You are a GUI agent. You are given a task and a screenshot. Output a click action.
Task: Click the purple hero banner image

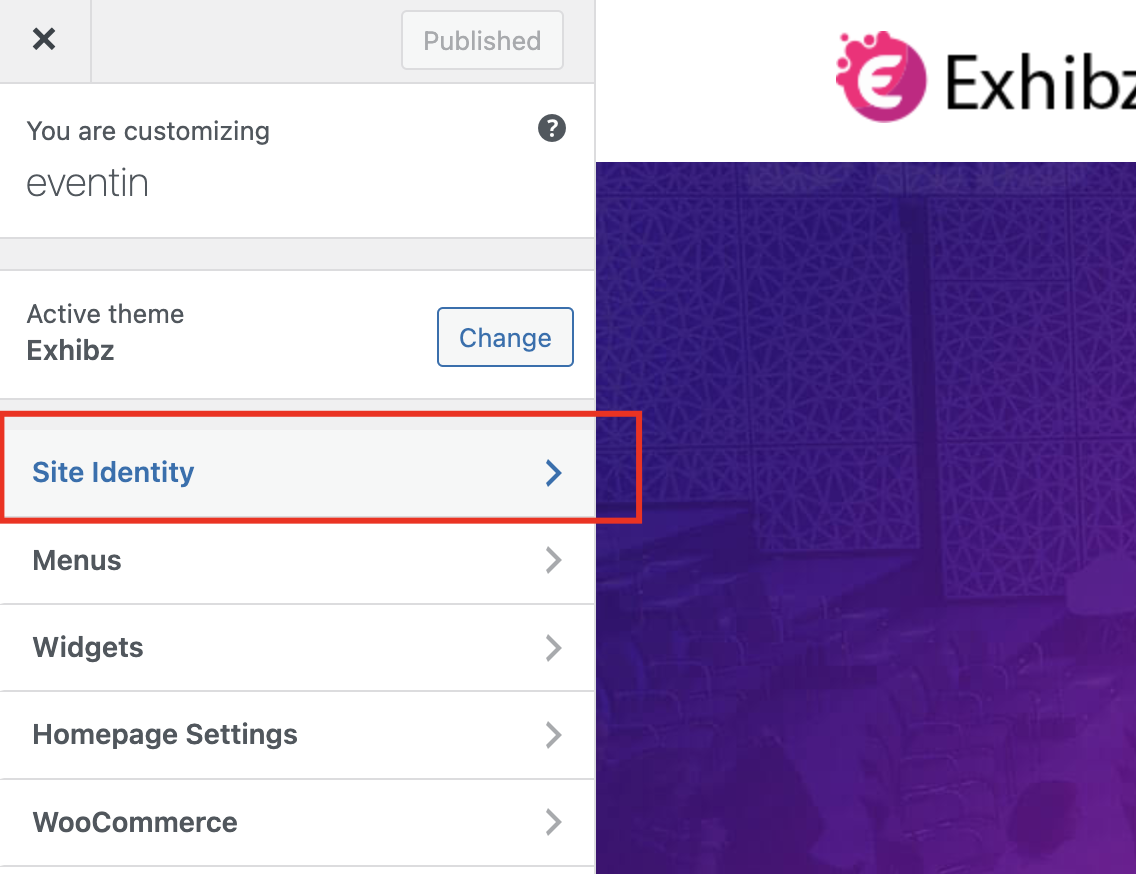tap(866, 517)
